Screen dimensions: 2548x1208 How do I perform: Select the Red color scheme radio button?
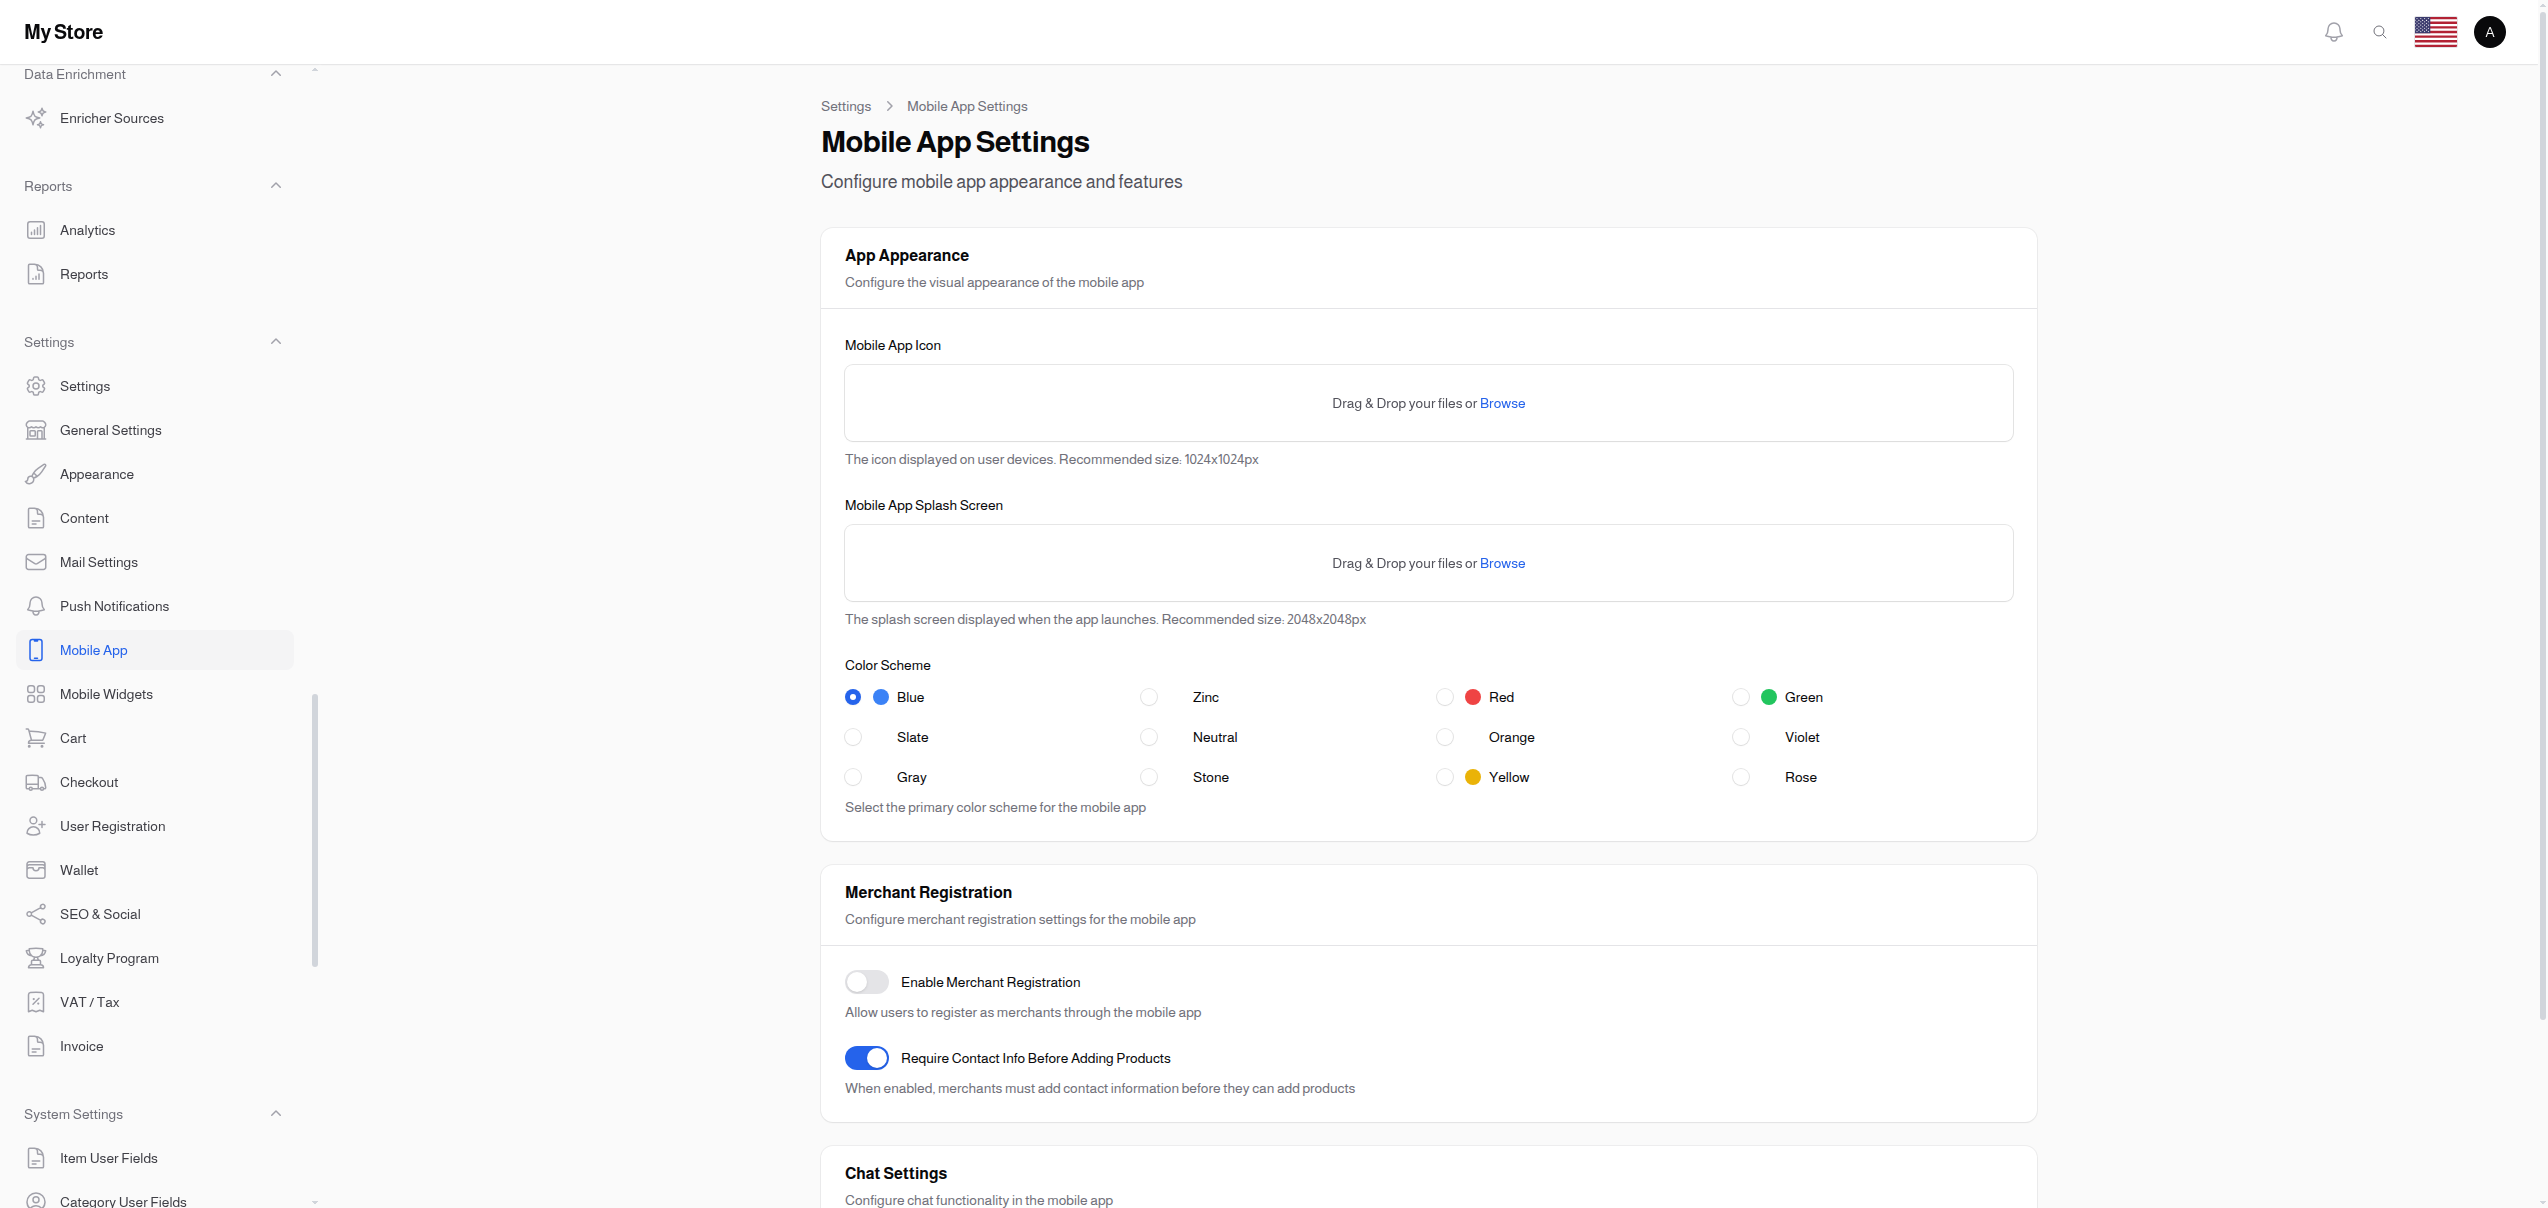(x=1445, y=697)
